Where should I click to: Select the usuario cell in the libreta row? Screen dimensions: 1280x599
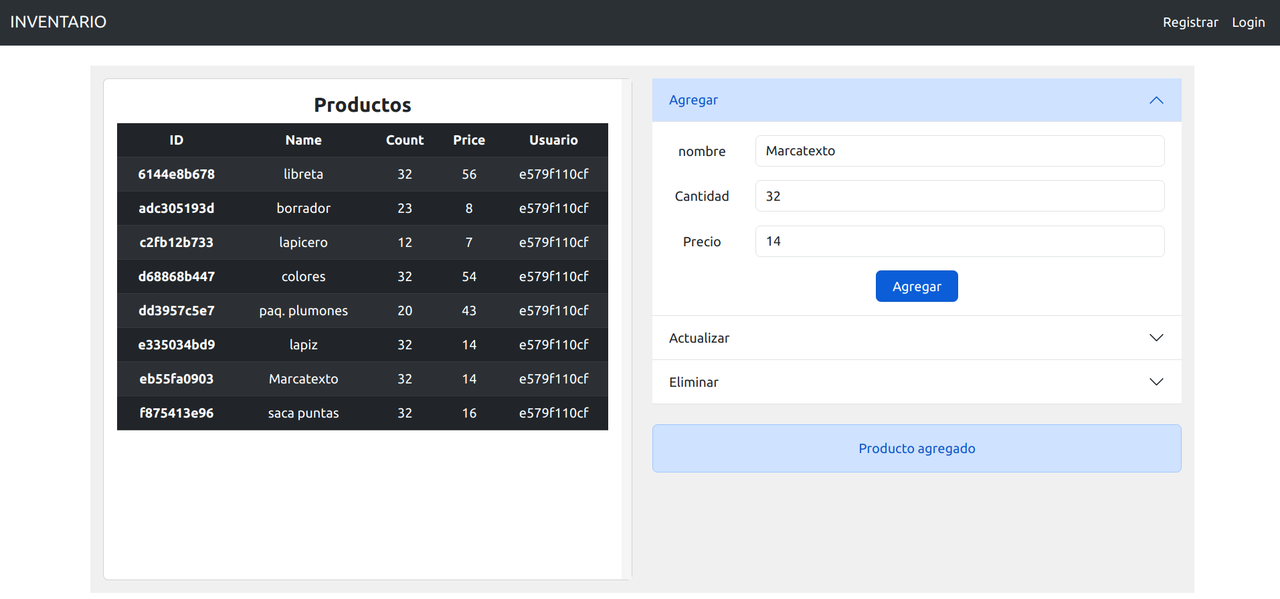[x=553, y=174]
